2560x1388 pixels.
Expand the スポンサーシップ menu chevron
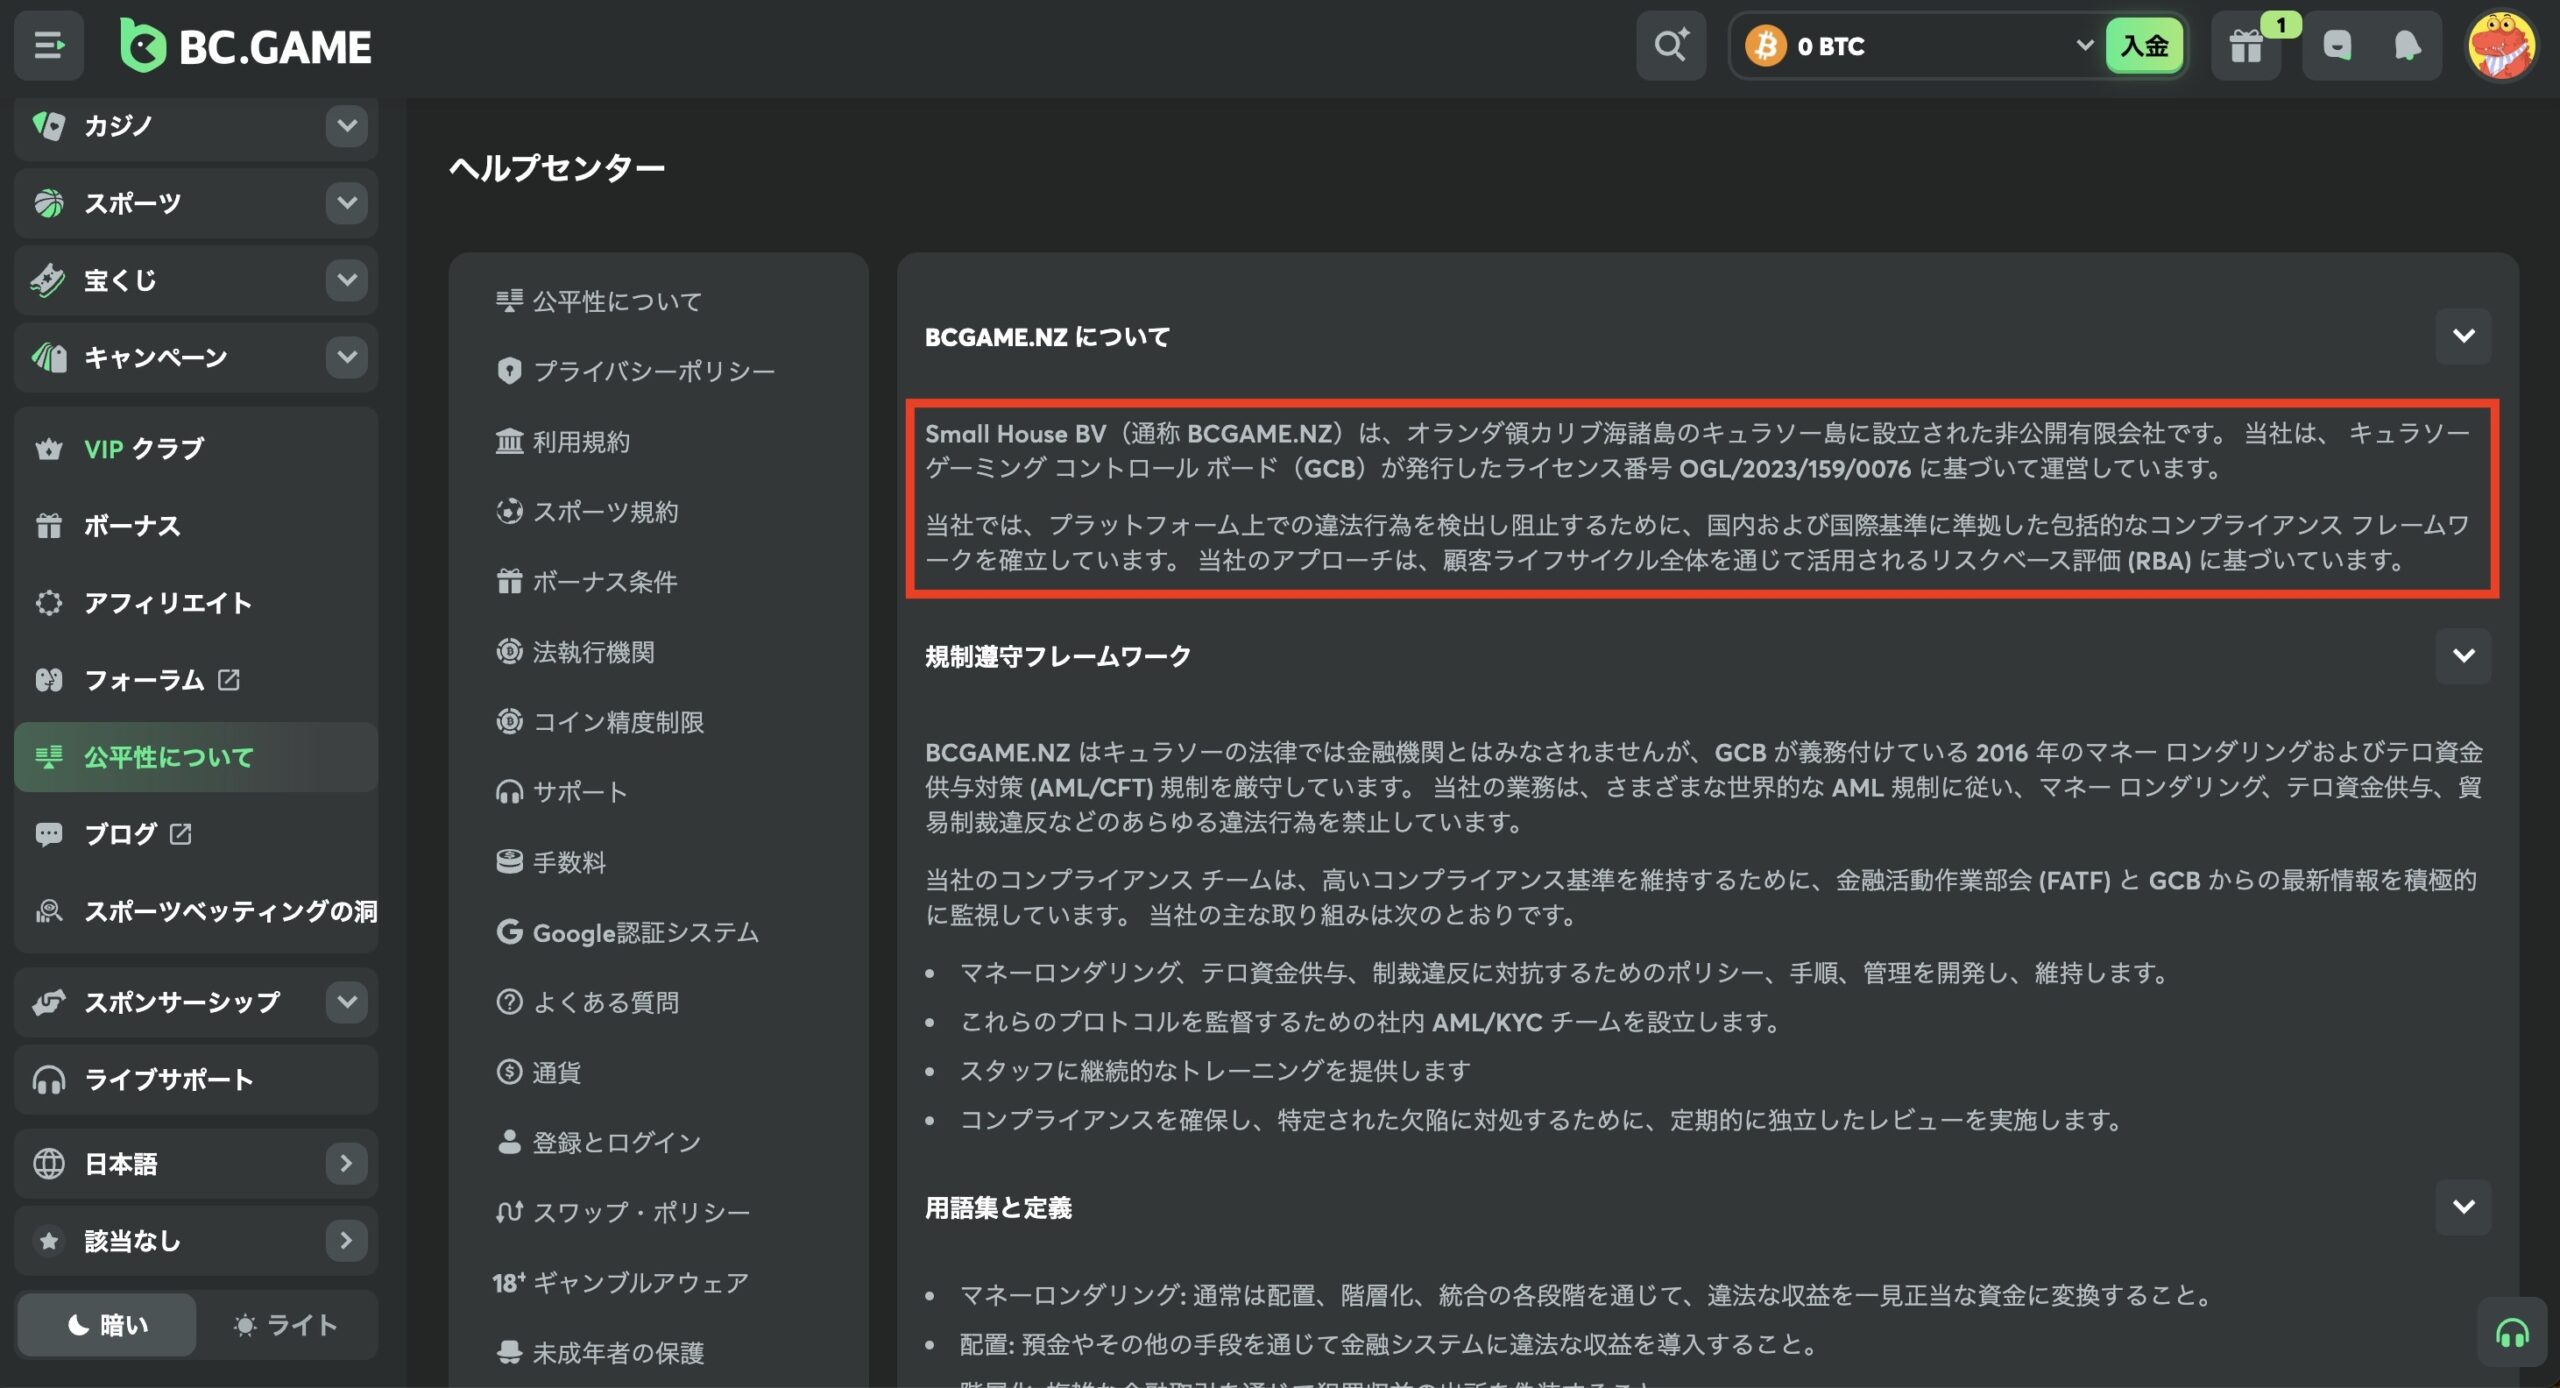tap(346, 1002)
